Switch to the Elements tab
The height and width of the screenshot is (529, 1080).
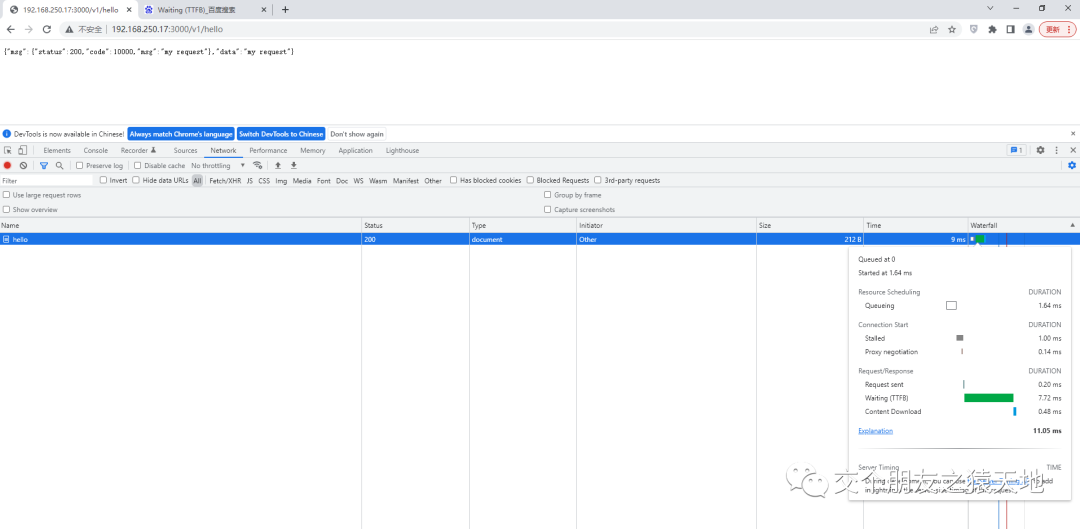pos(57,150)
